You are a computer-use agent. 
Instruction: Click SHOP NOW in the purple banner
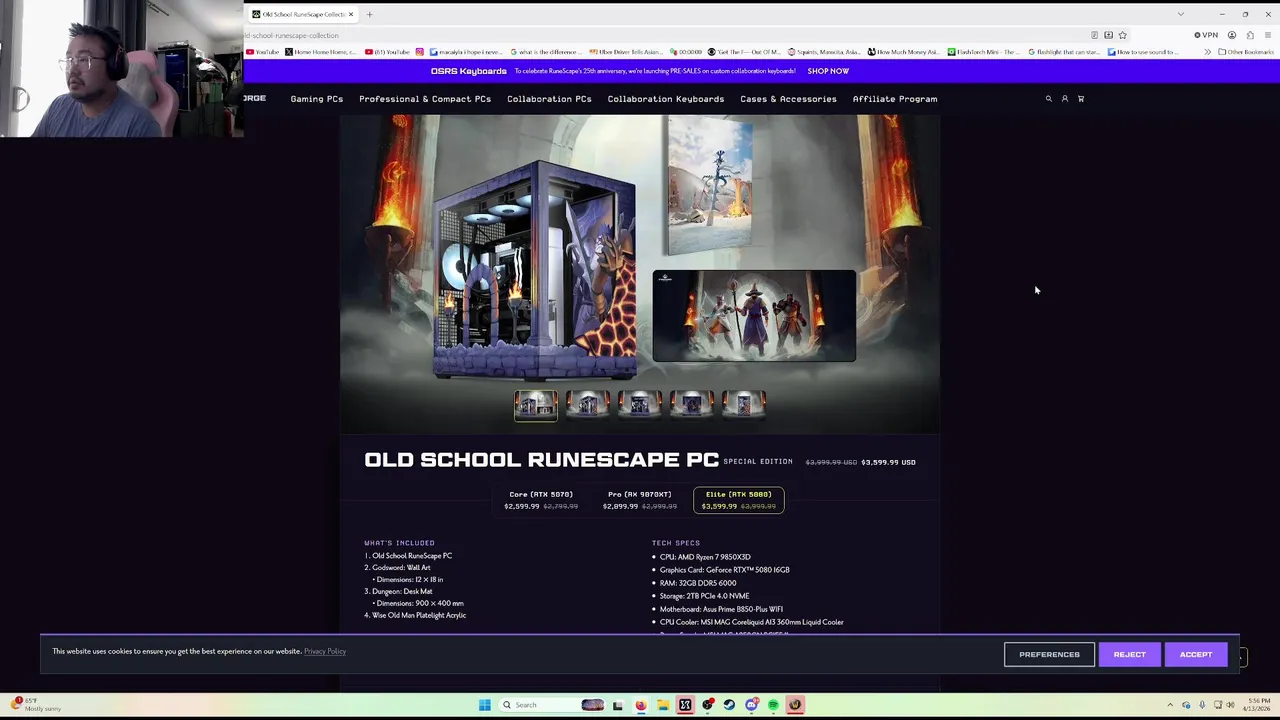click(828, 71)
